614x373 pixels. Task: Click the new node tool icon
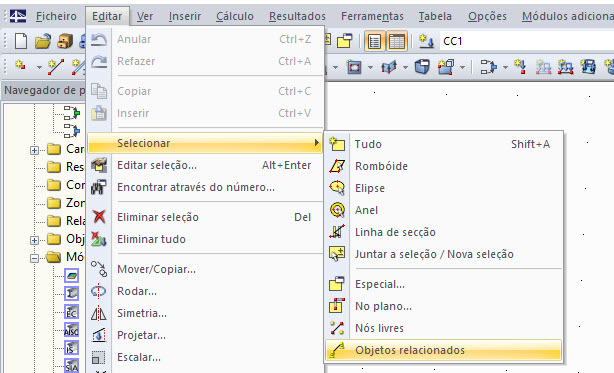click(x=20, y=66)
